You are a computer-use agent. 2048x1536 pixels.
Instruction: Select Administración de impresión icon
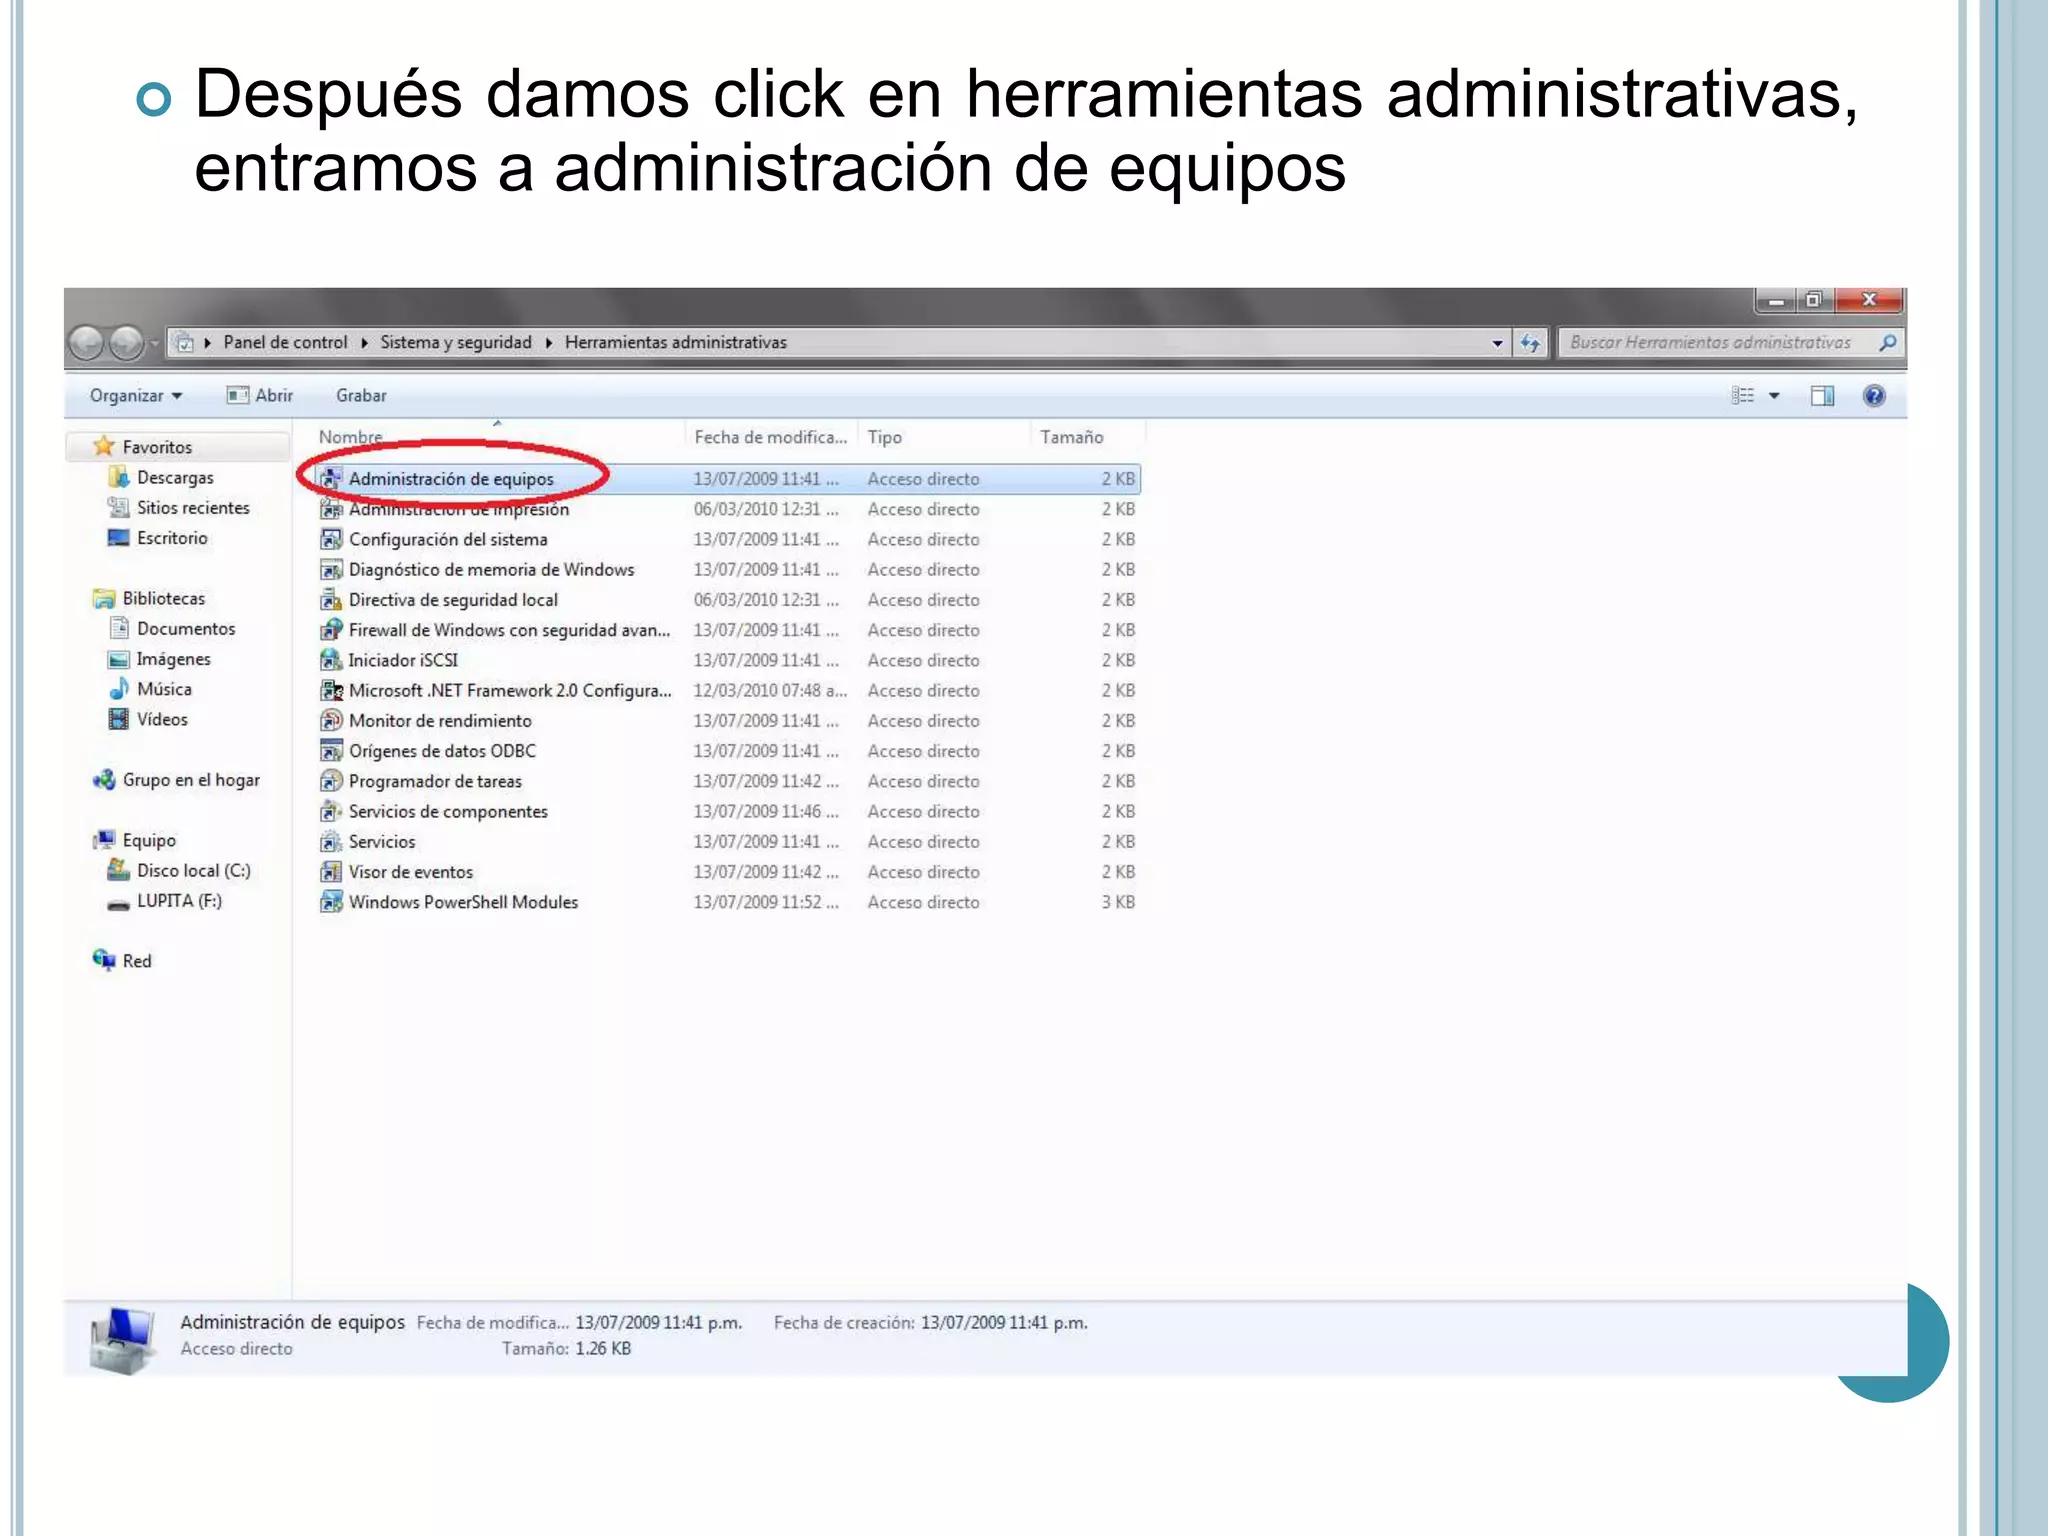click(330, 509)
